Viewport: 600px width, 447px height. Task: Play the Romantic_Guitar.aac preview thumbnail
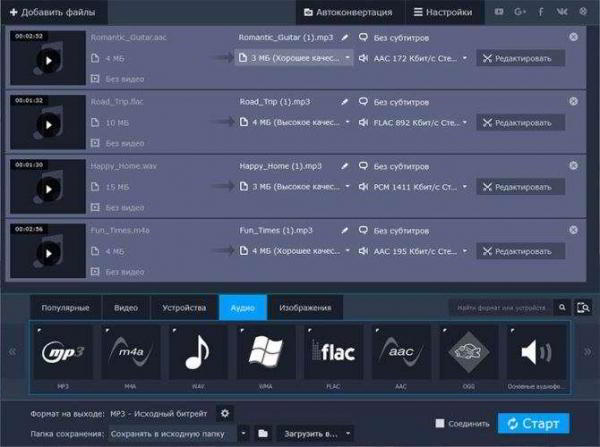[47, 59]
